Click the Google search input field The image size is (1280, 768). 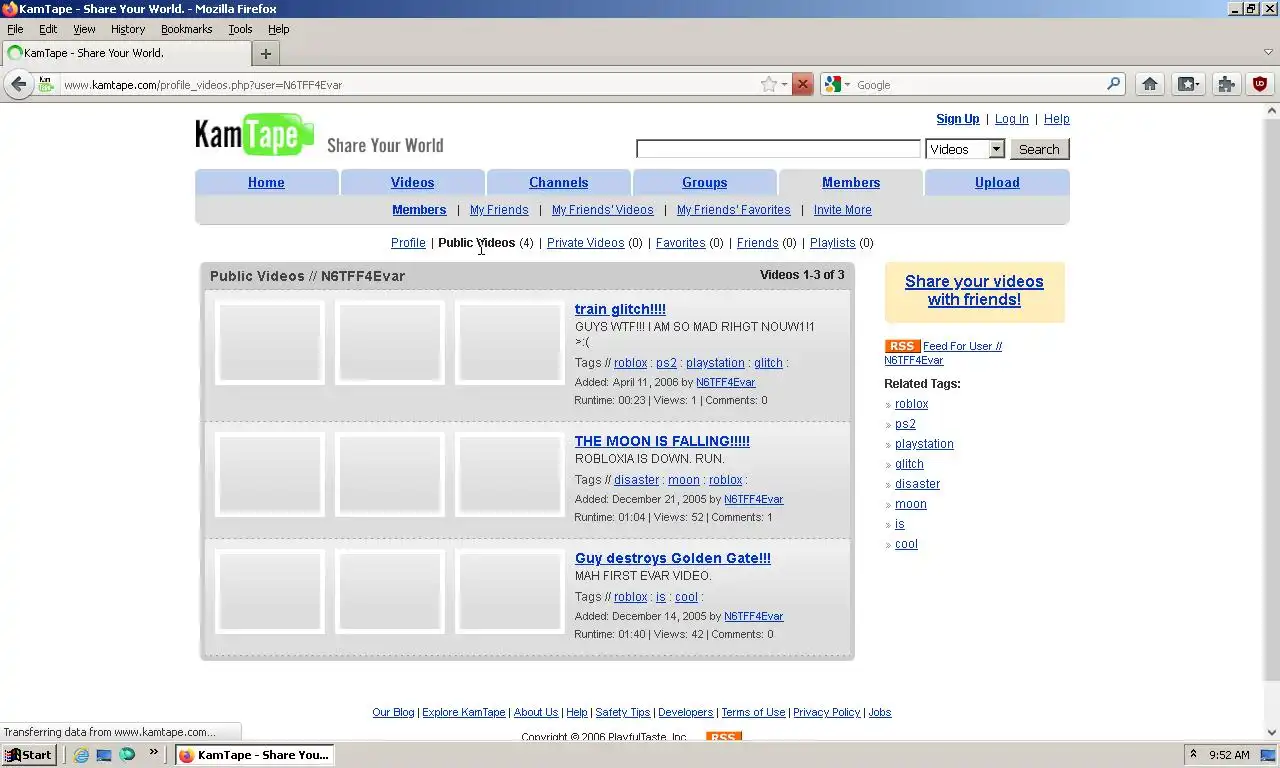click(978, 85)
